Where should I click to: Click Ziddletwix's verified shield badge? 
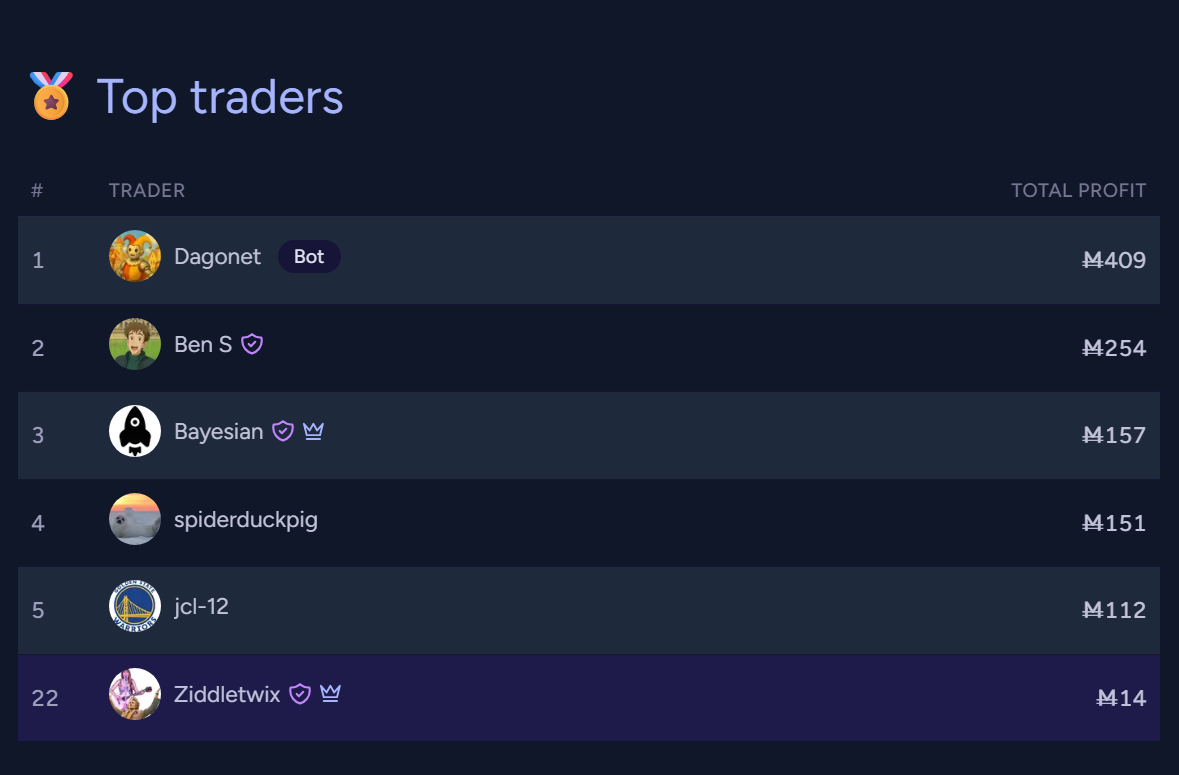300,694
